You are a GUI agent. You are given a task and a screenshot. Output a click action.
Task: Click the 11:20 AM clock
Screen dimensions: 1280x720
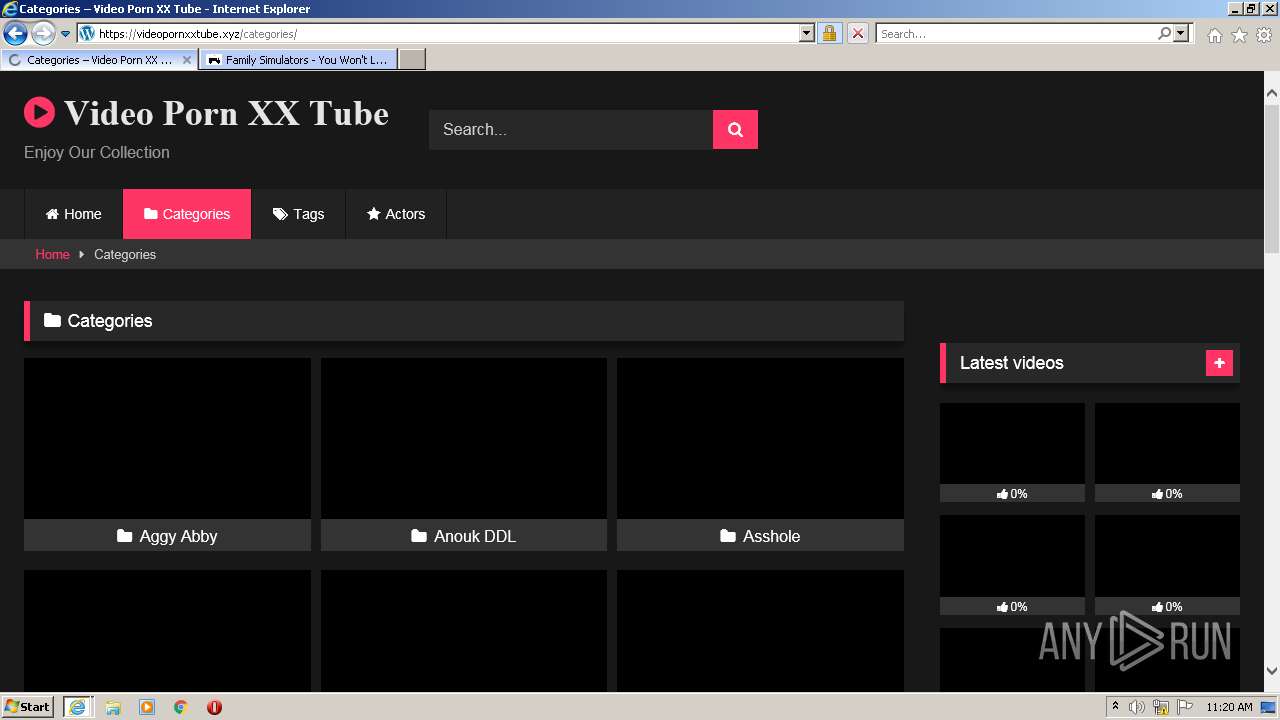point(1229,707)
